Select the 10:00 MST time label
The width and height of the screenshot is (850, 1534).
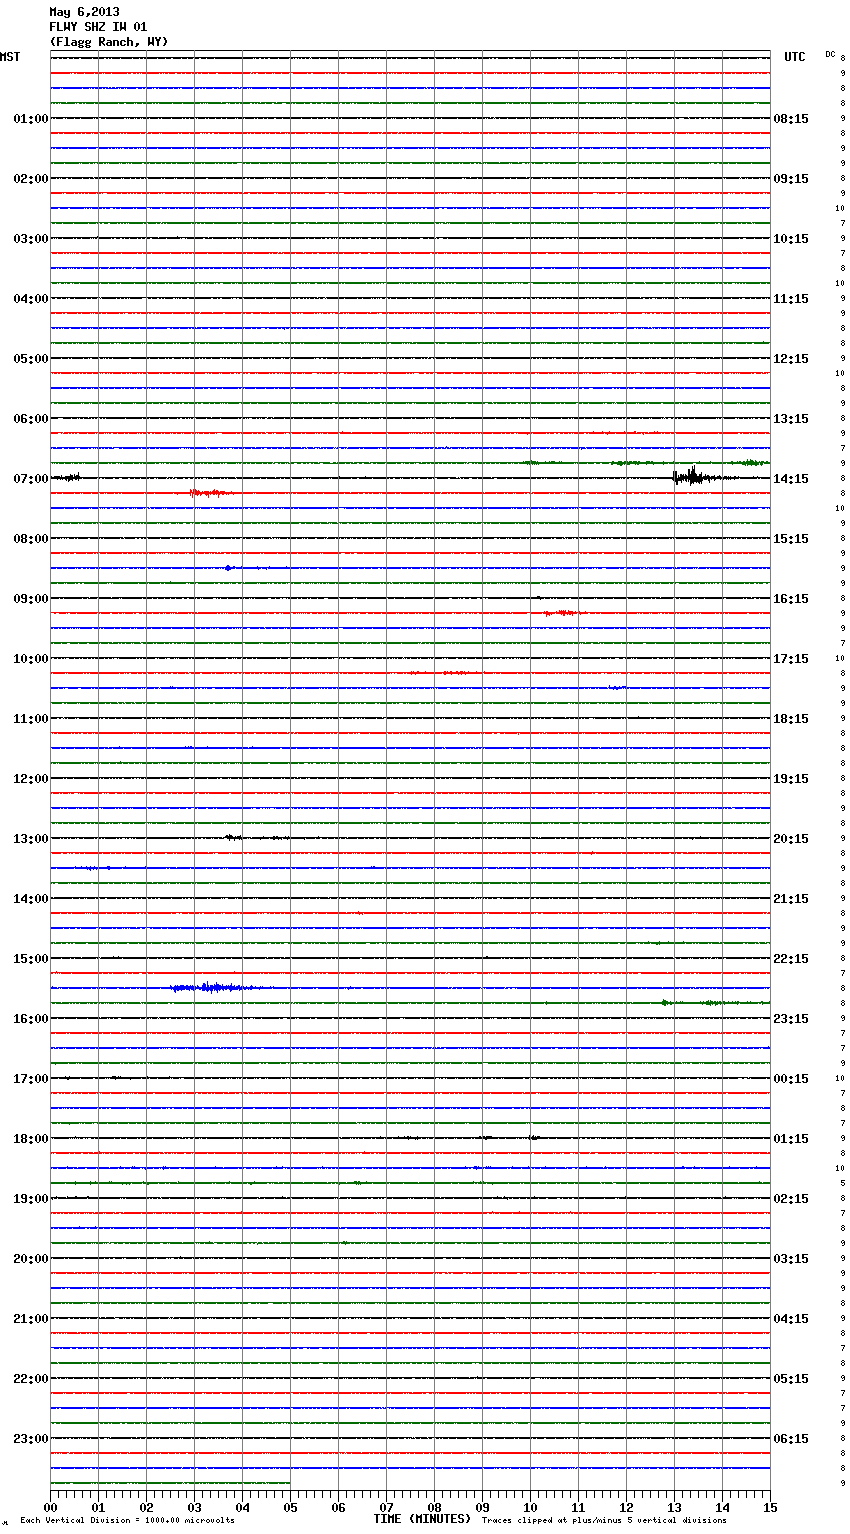pyautogui.click(x=31, y=659)
